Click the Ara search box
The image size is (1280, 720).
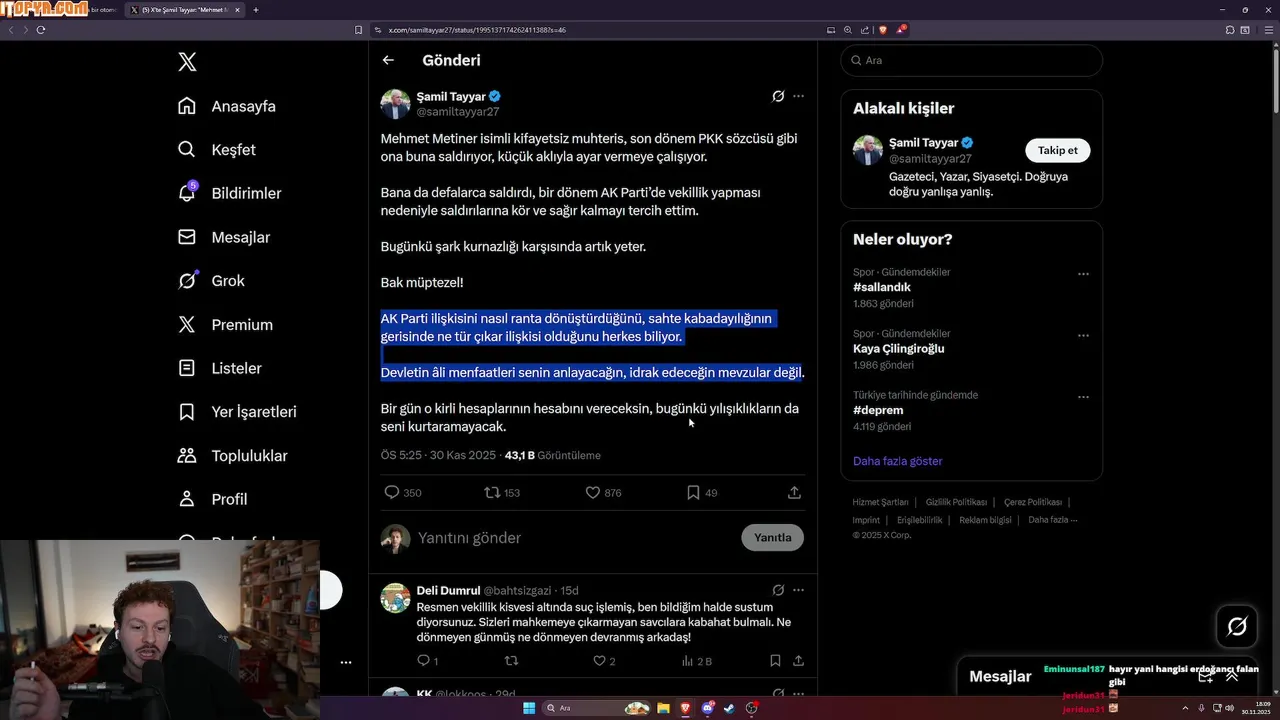(971, 60)
